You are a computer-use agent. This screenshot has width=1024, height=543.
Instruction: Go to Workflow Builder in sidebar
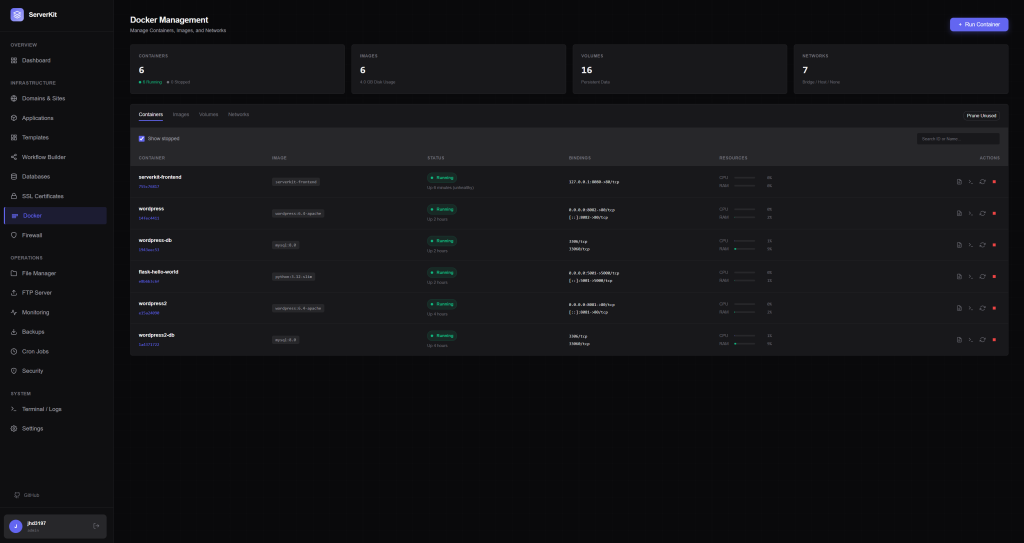point(43,157)
